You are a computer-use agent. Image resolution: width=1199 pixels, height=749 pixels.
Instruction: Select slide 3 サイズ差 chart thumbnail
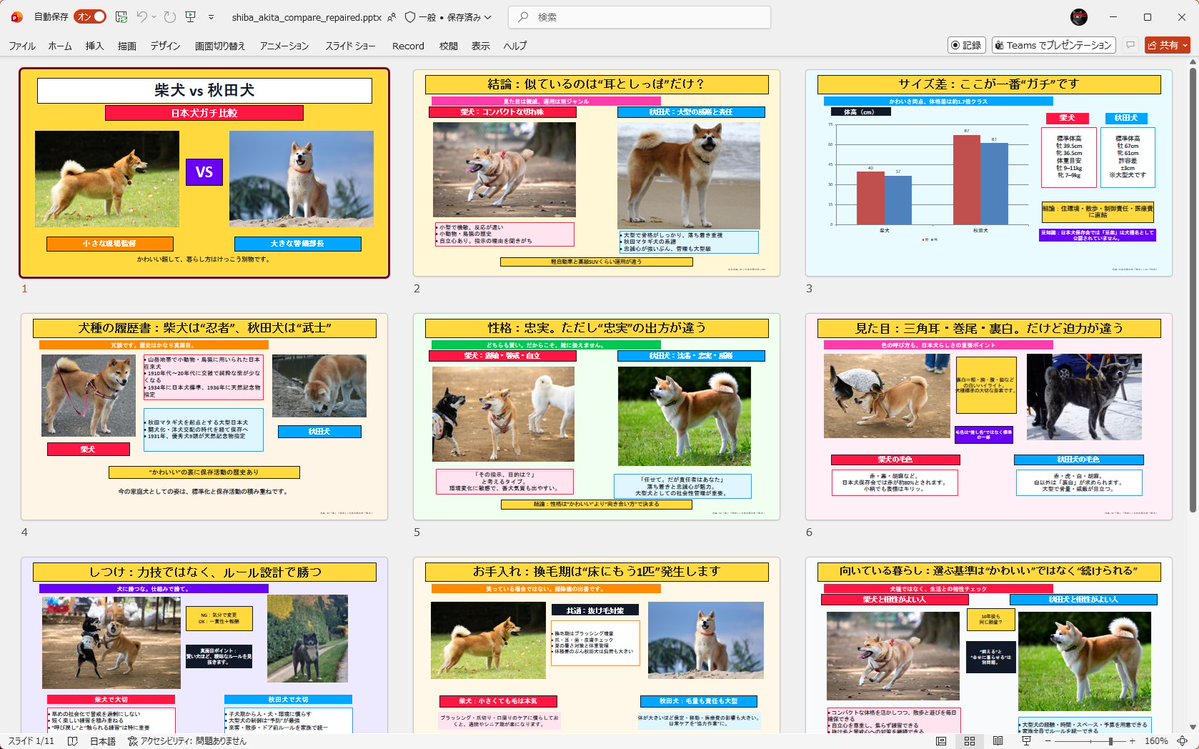click(x=989, y=173)
